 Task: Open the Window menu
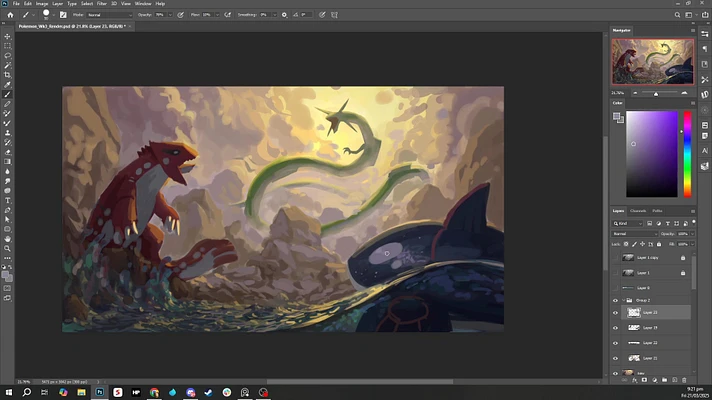(x=143, y=4)
